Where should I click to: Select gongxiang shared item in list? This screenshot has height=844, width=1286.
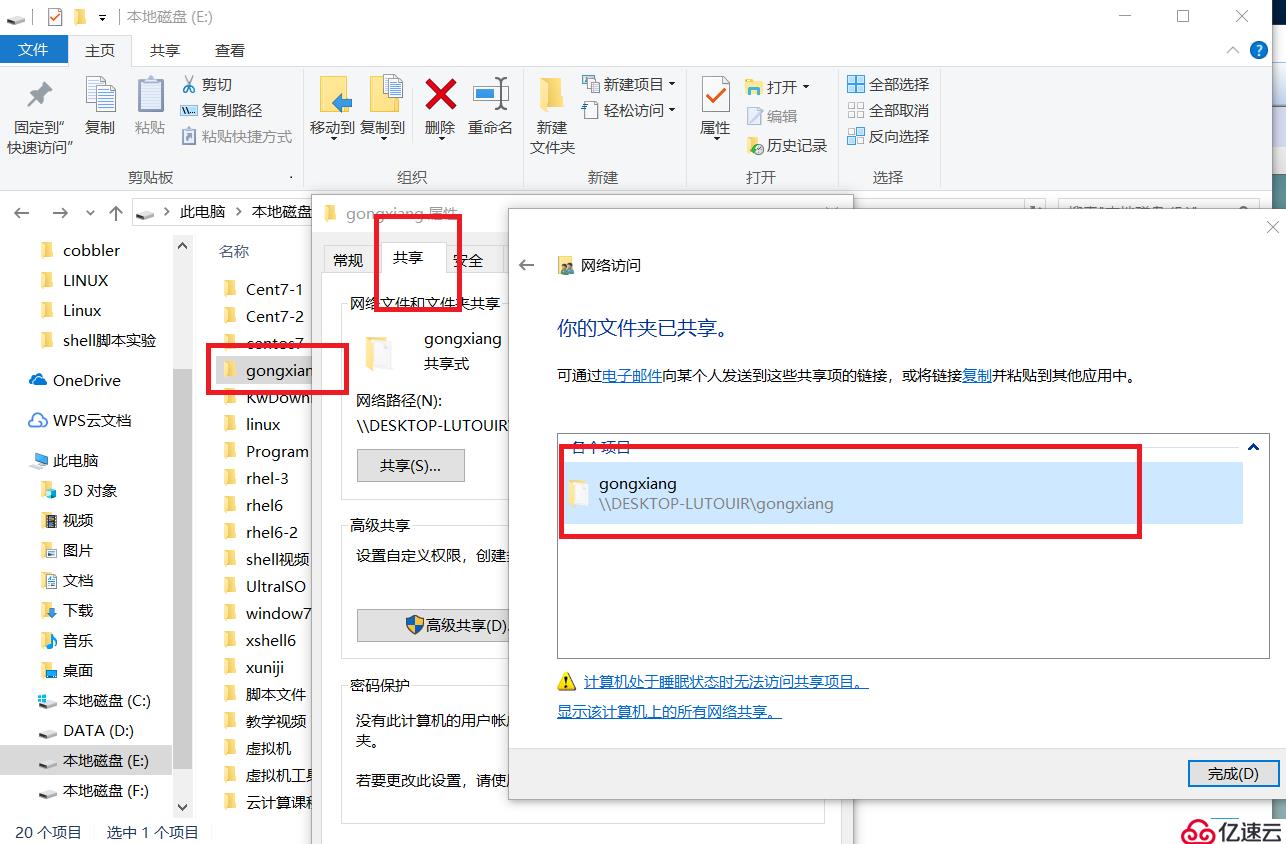pos(902,493)
